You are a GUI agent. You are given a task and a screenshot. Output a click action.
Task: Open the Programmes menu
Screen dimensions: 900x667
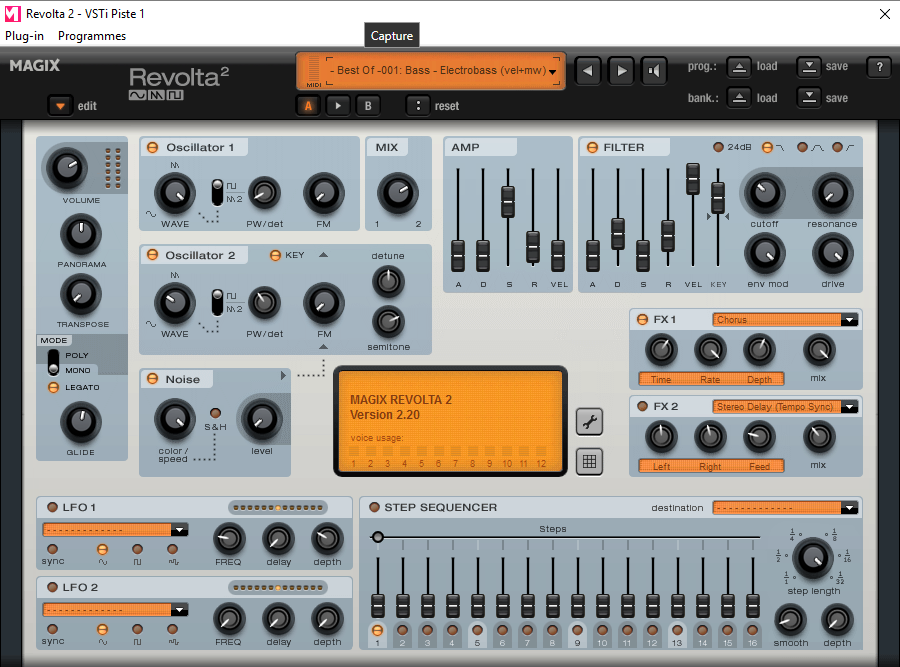[92, 36]
